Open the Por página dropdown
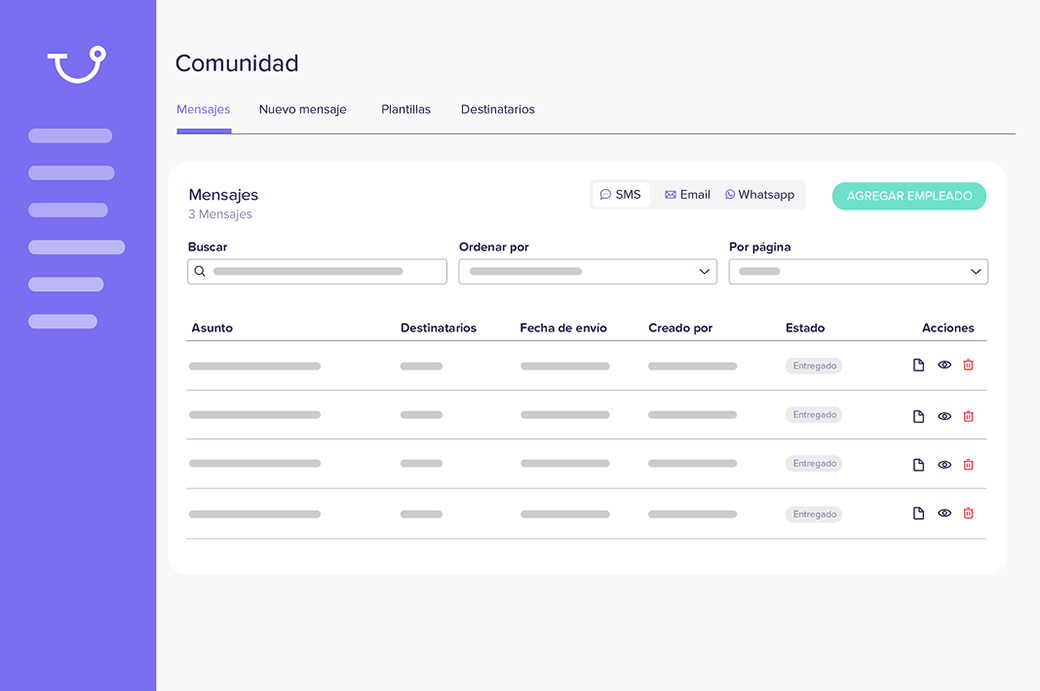The image size is (1040, 691). pos(858,271)
